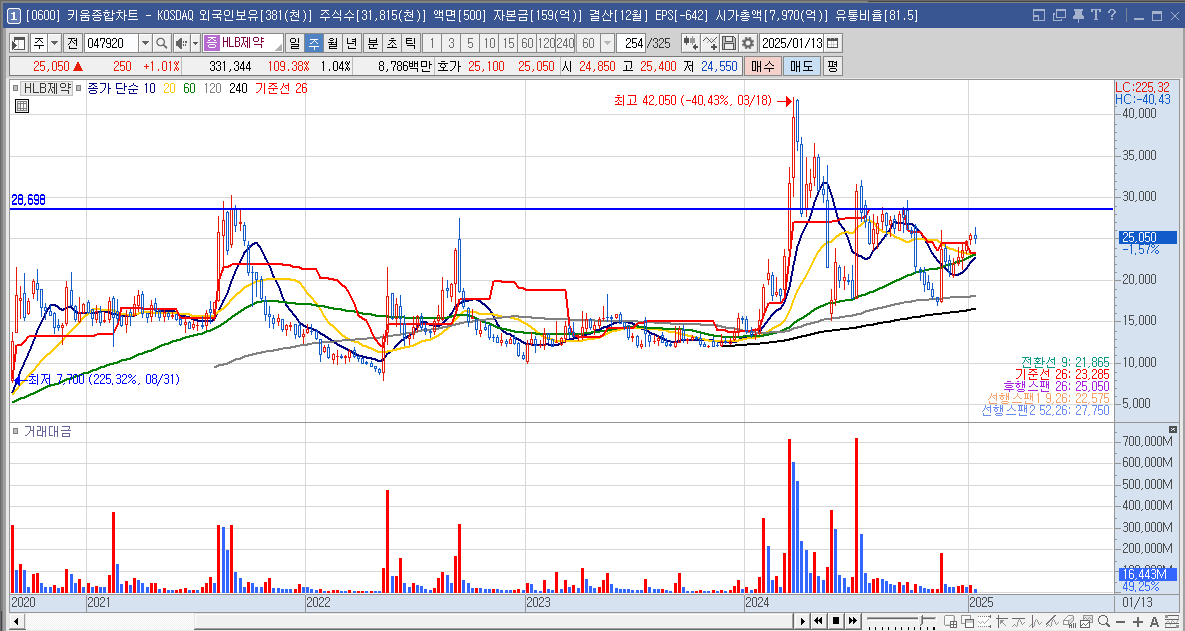Click the chart panel icon left of 주 dropdown

click(x=19, y=43)
